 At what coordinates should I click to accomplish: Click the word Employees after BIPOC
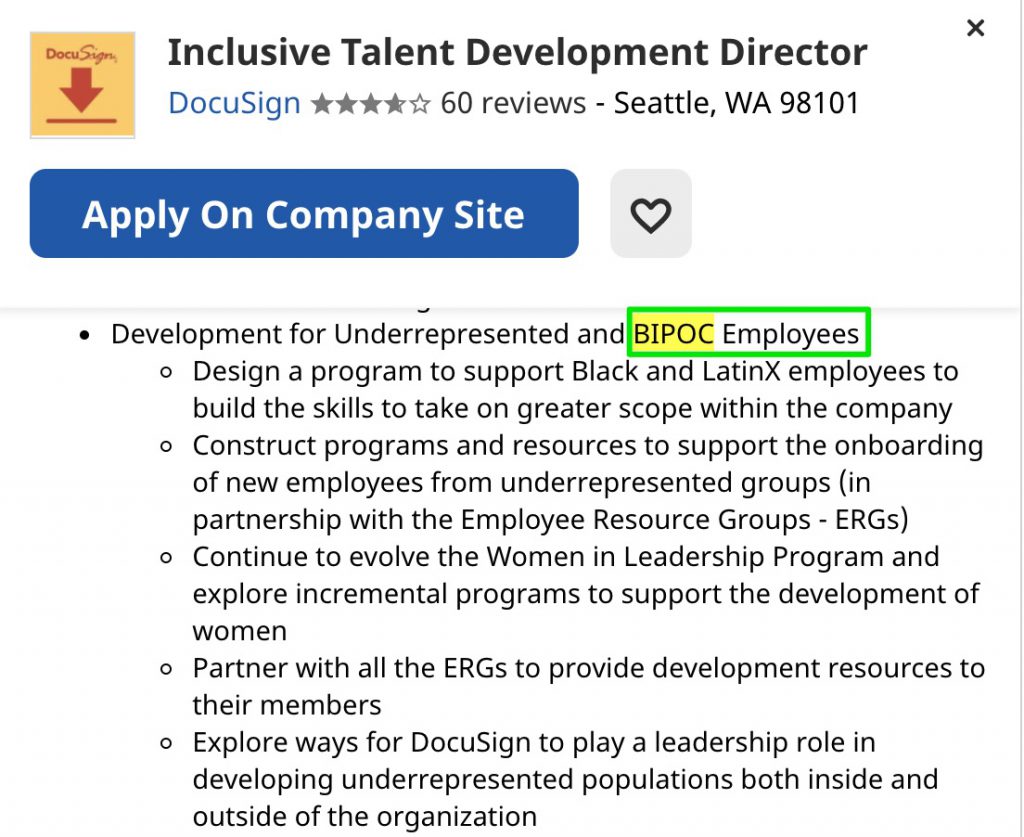pos(790,334)
